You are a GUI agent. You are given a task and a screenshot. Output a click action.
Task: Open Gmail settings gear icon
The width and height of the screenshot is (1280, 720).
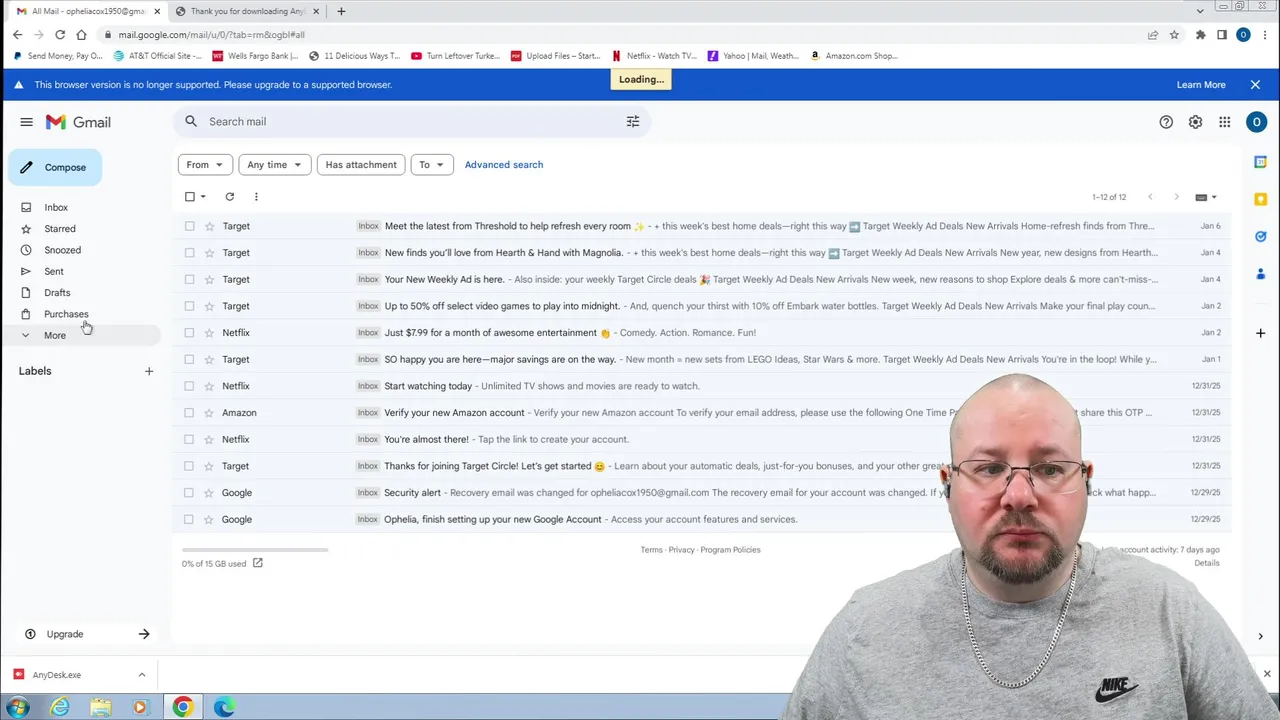coord(1195,122)
